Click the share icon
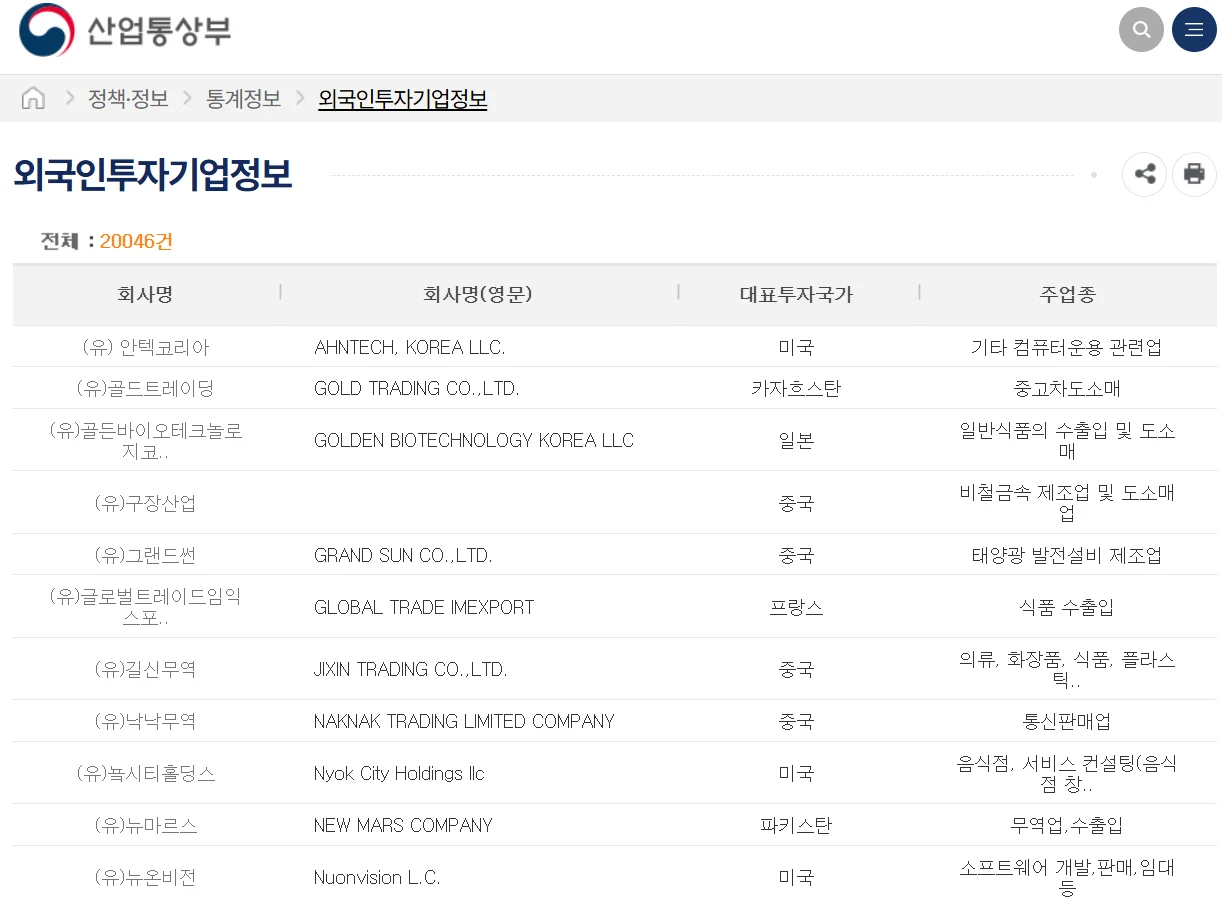This screenshot has height=910, width=1222. click(x=1145, y=174)
